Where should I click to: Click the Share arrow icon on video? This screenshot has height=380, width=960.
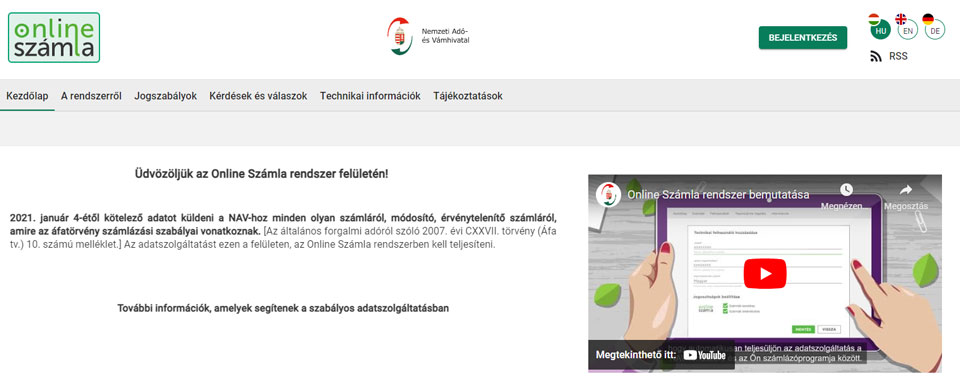(x=906, y=190)
